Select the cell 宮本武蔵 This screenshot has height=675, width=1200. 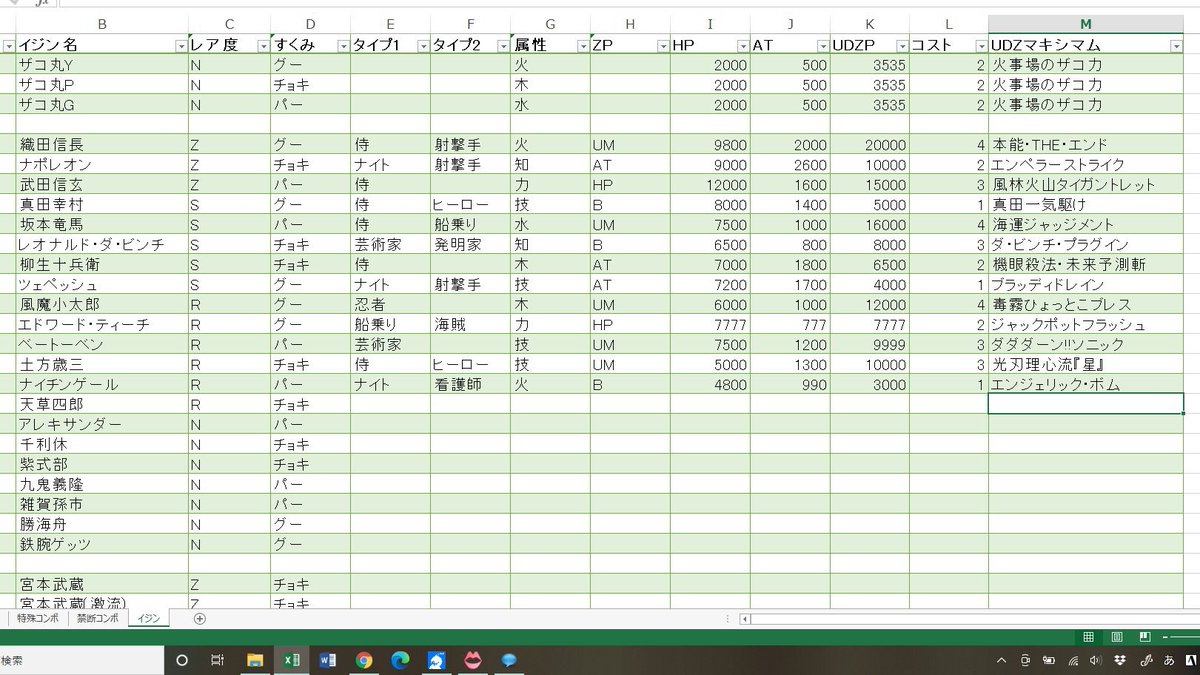point(101,585)
